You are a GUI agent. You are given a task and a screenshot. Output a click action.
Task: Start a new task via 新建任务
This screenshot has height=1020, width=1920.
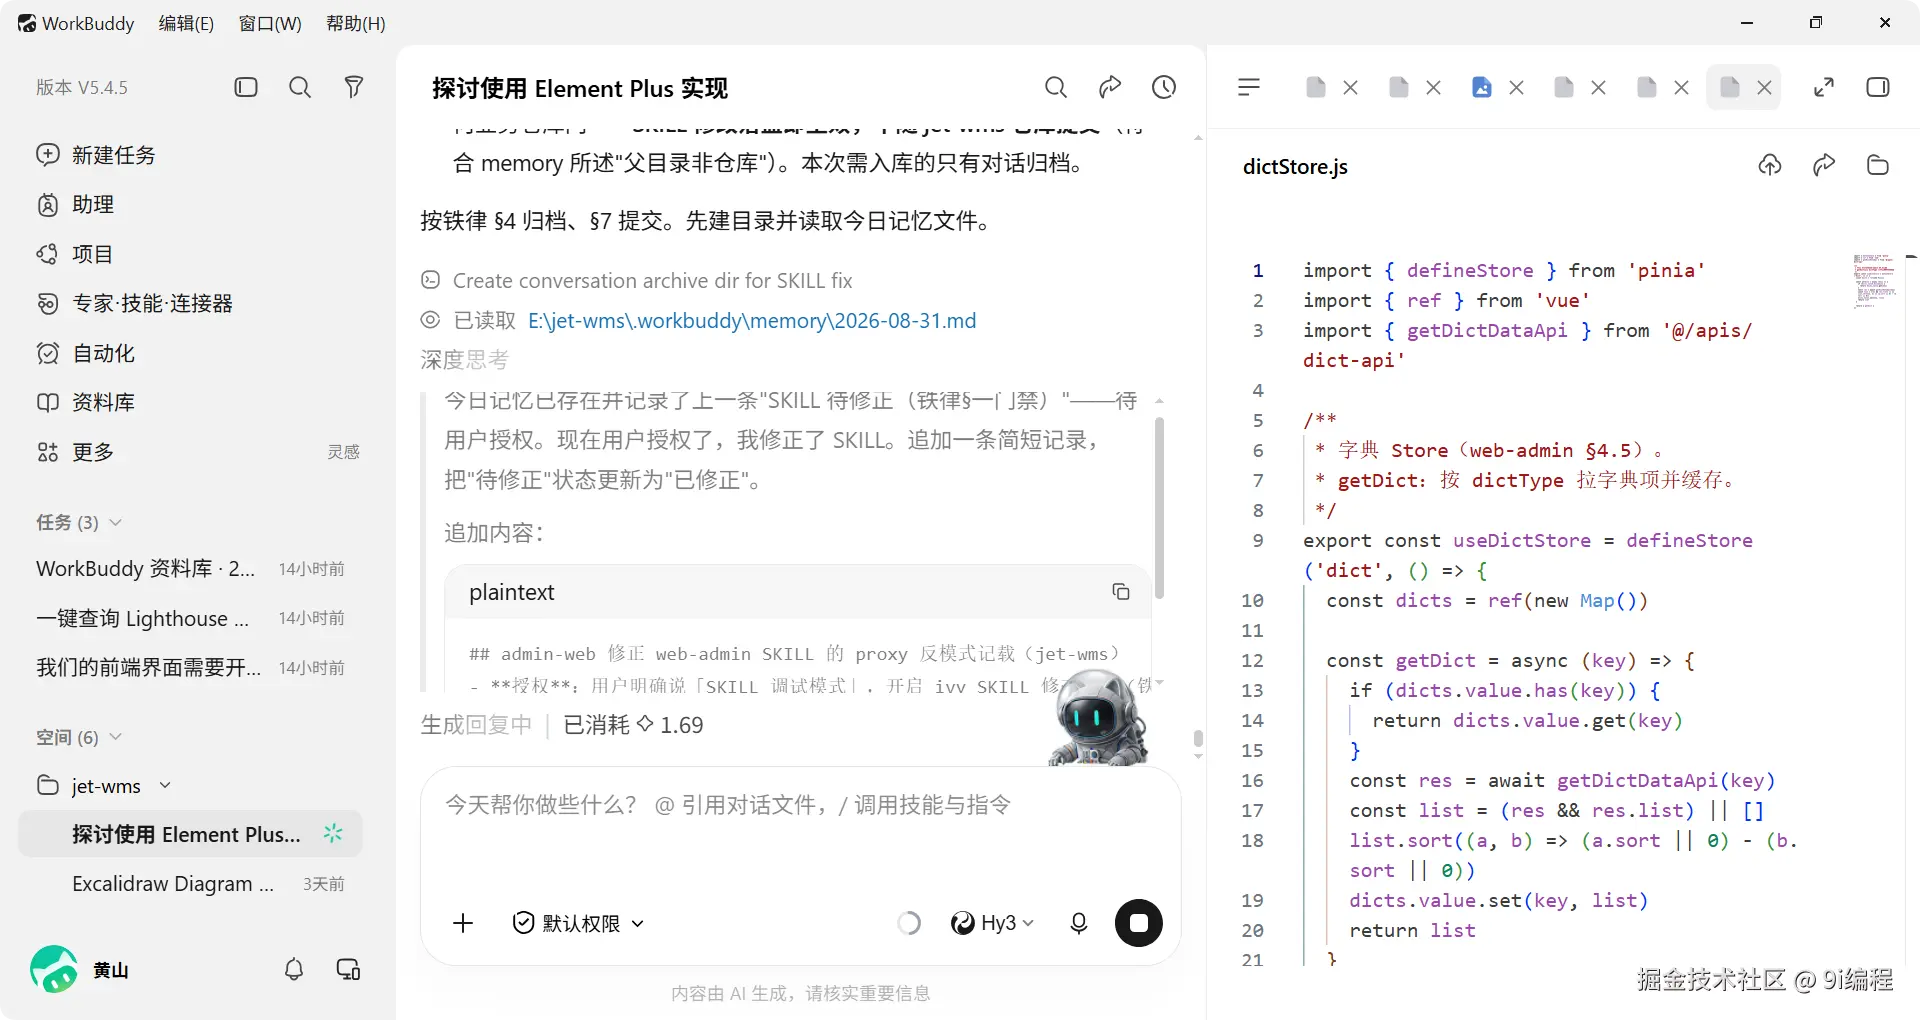click(x=96, y=155)
